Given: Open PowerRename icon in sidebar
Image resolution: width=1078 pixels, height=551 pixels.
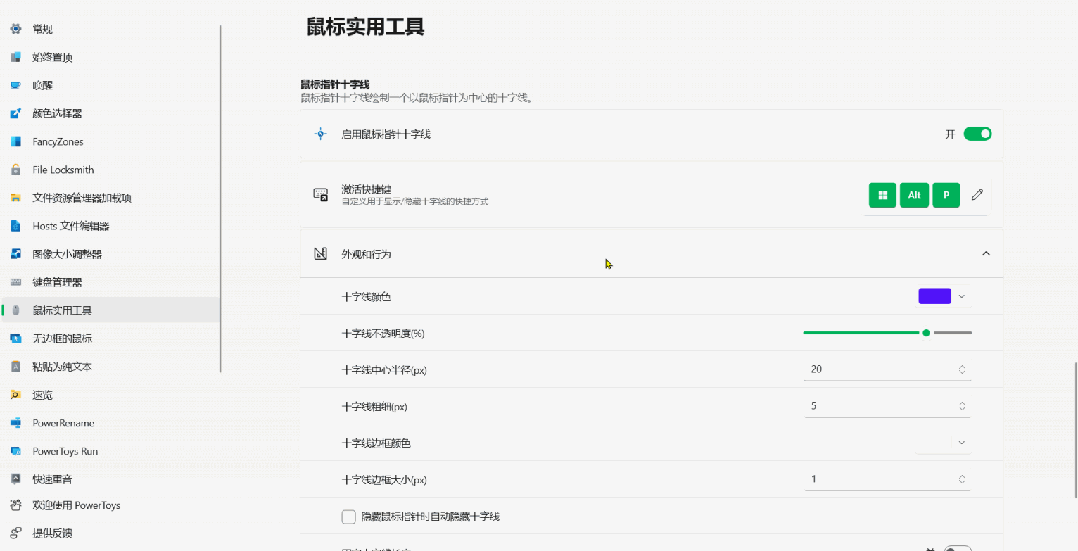Looking at the screenshot, I should [16, 423].
